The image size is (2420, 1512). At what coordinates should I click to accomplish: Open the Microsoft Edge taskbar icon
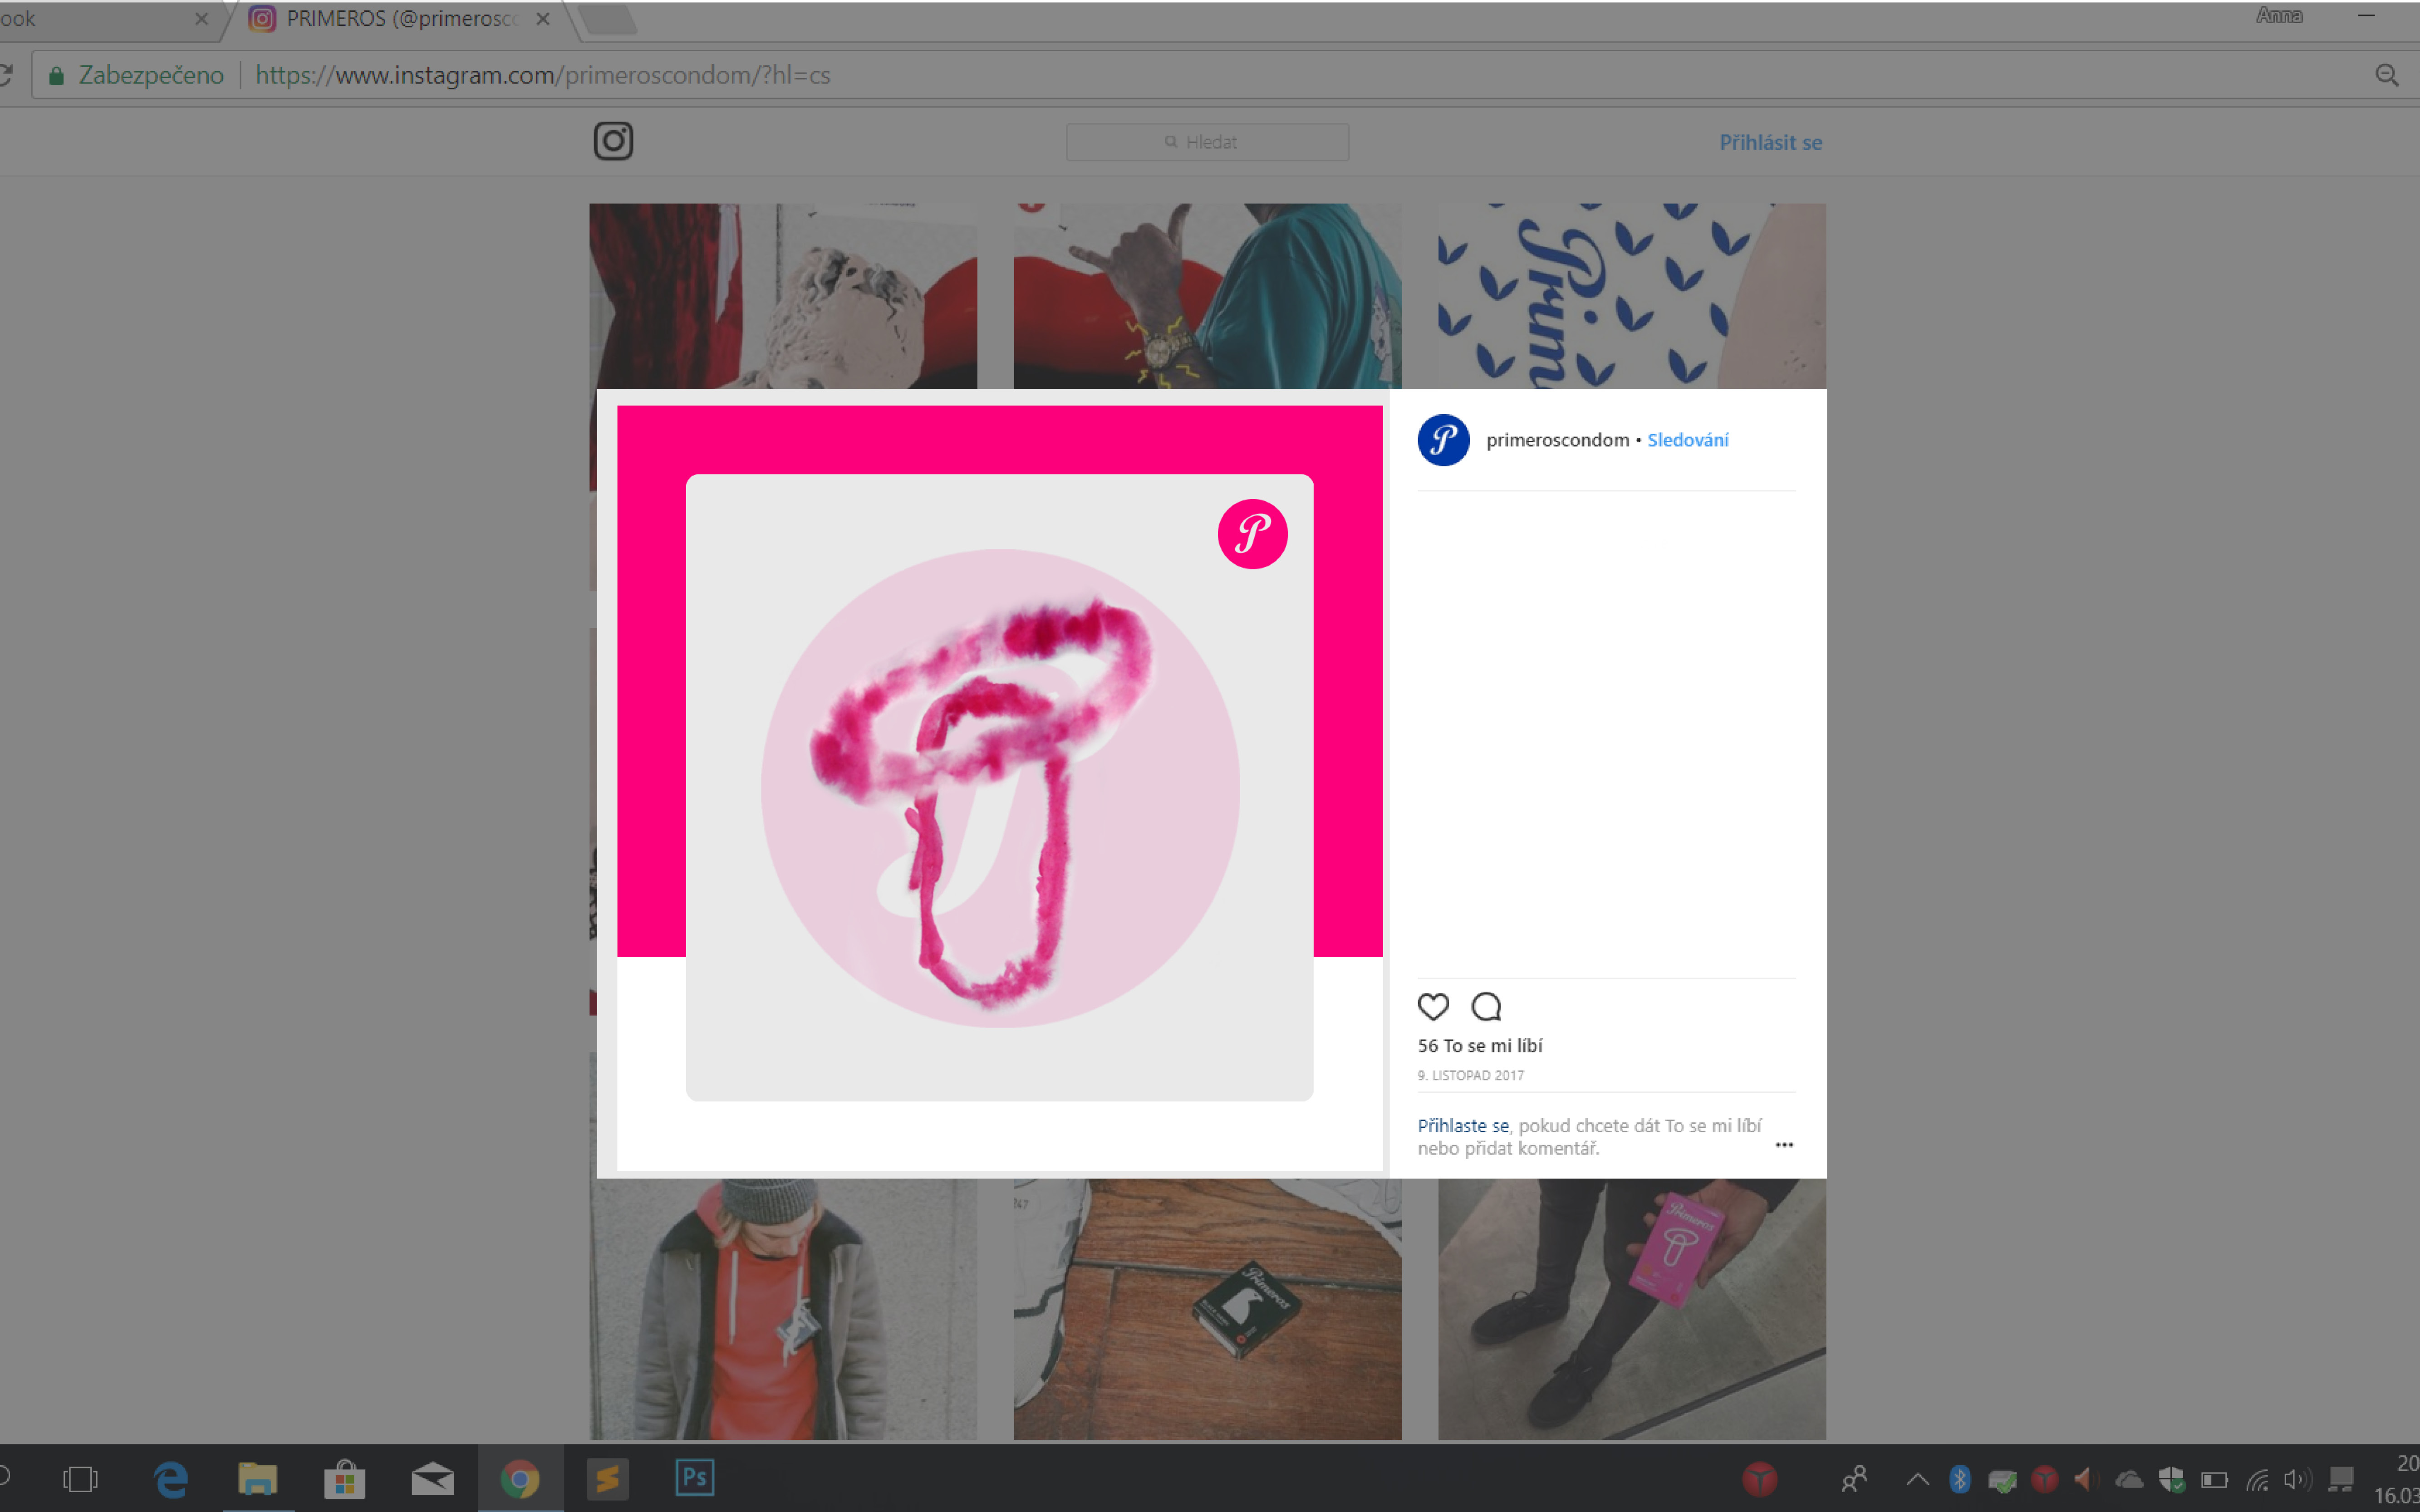click(x=170, y=1478)
